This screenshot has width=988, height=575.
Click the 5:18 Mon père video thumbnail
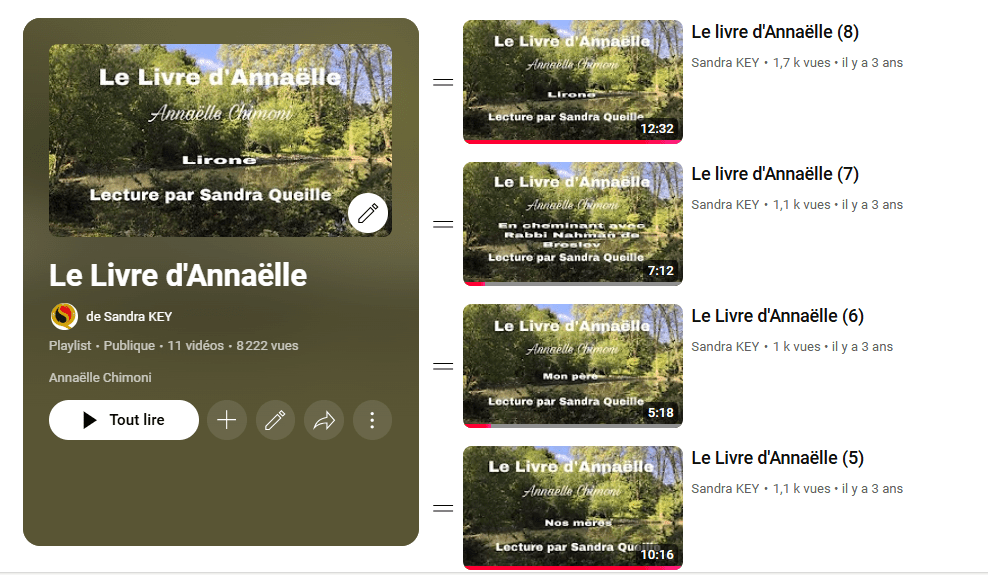tap(573, 366)
